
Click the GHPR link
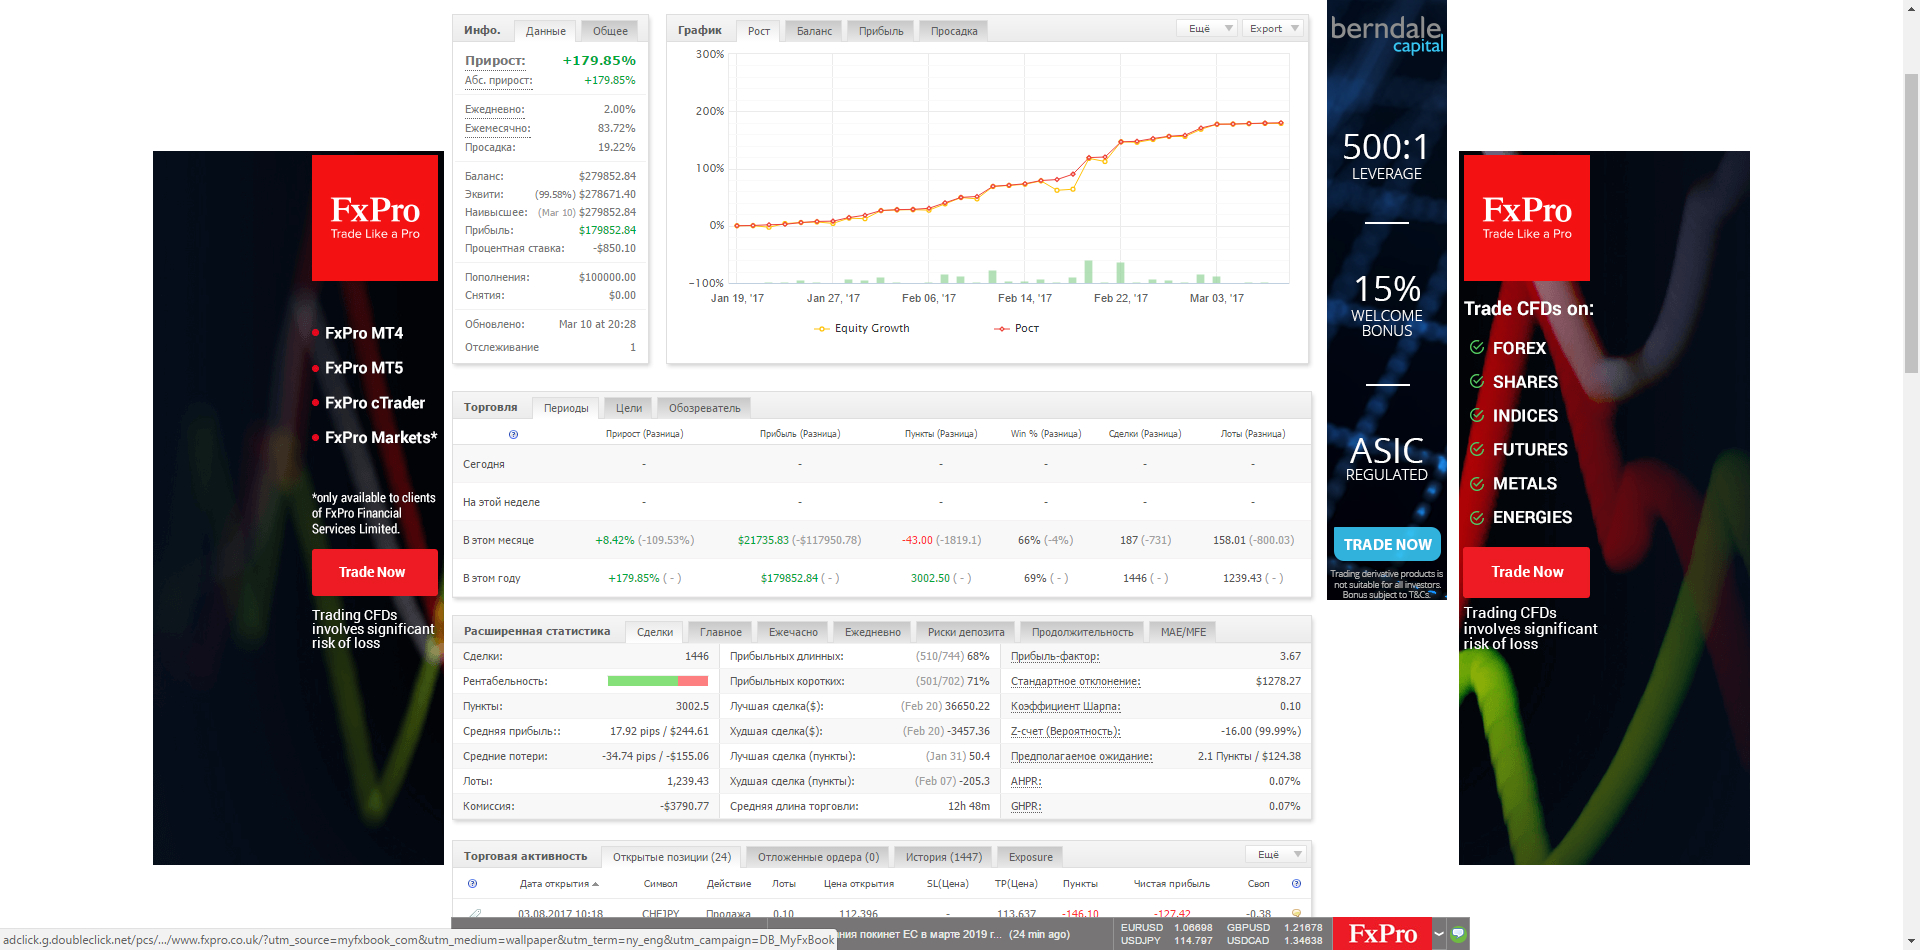pos(1026,806)
